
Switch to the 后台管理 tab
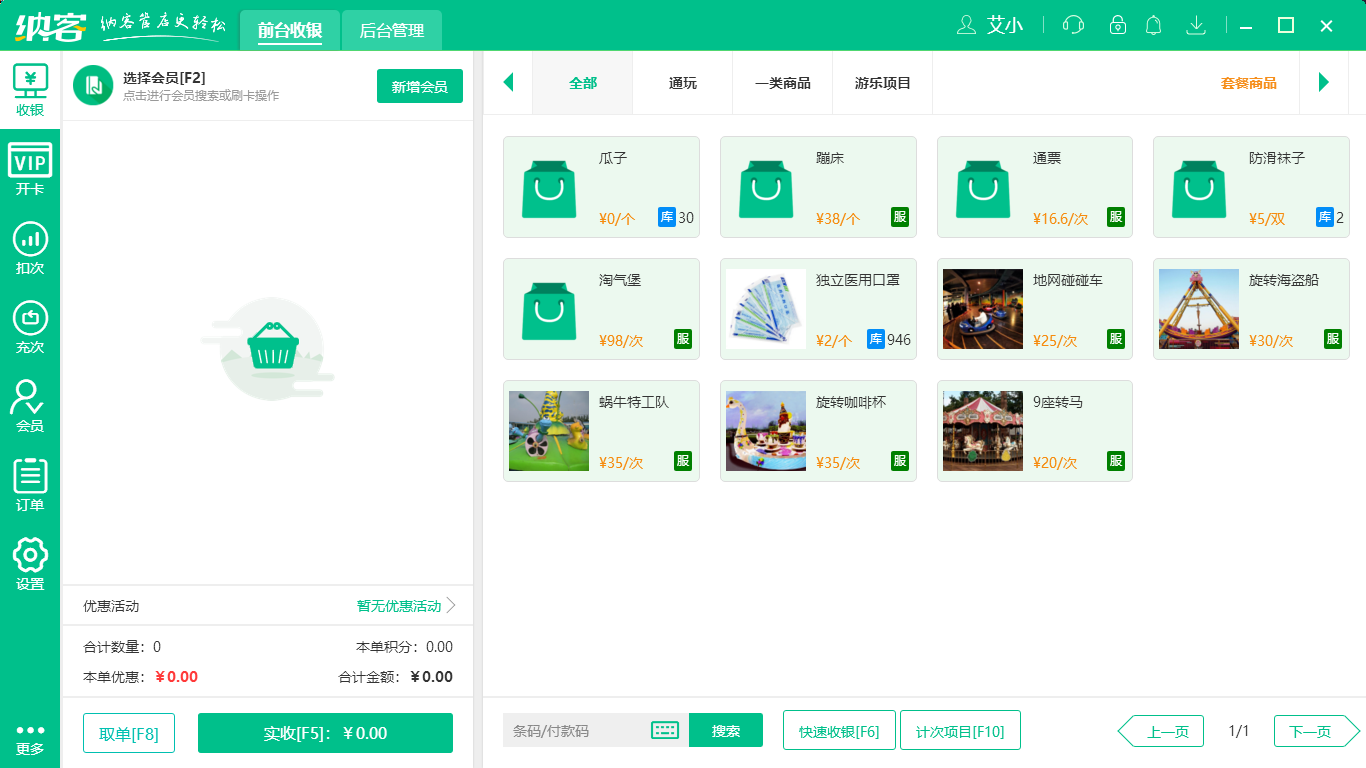(x=391, y=30)
